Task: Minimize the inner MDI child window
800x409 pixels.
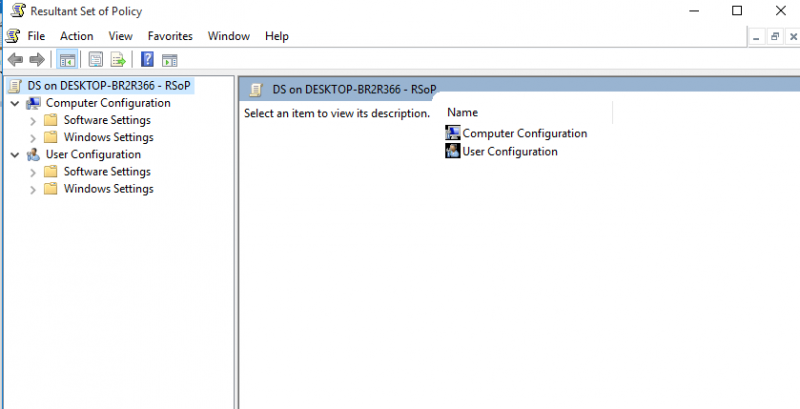Action: point(757,37)
